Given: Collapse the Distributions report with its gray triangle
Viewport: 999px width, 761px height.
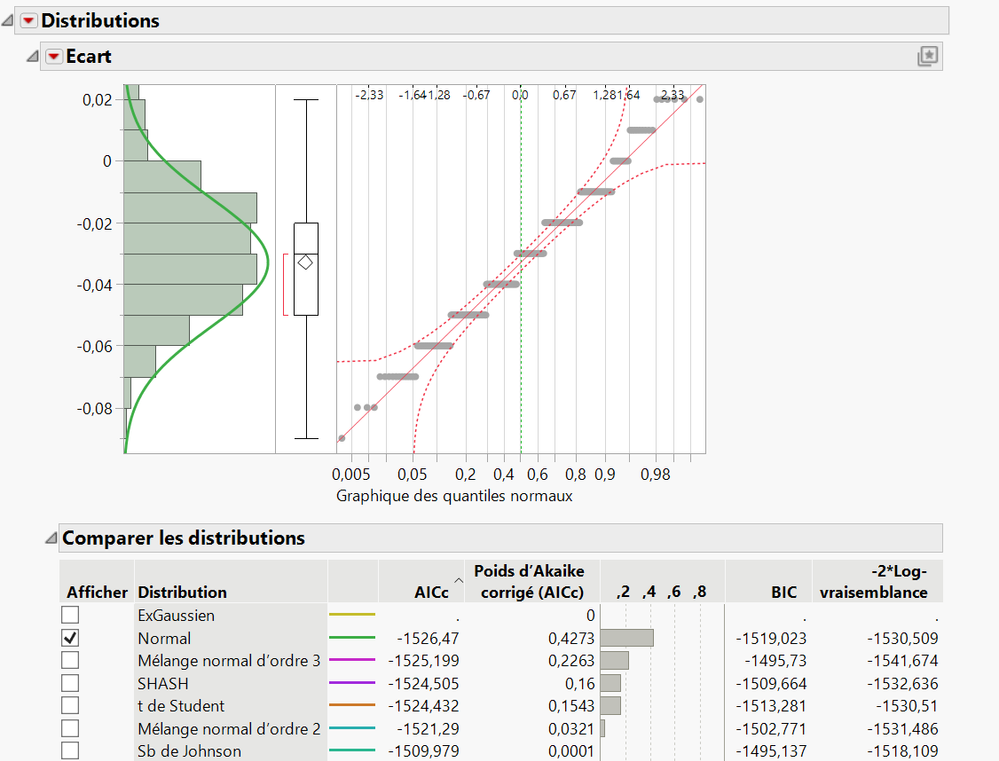Looking at the screenshot, I should (x=8, y=20).
